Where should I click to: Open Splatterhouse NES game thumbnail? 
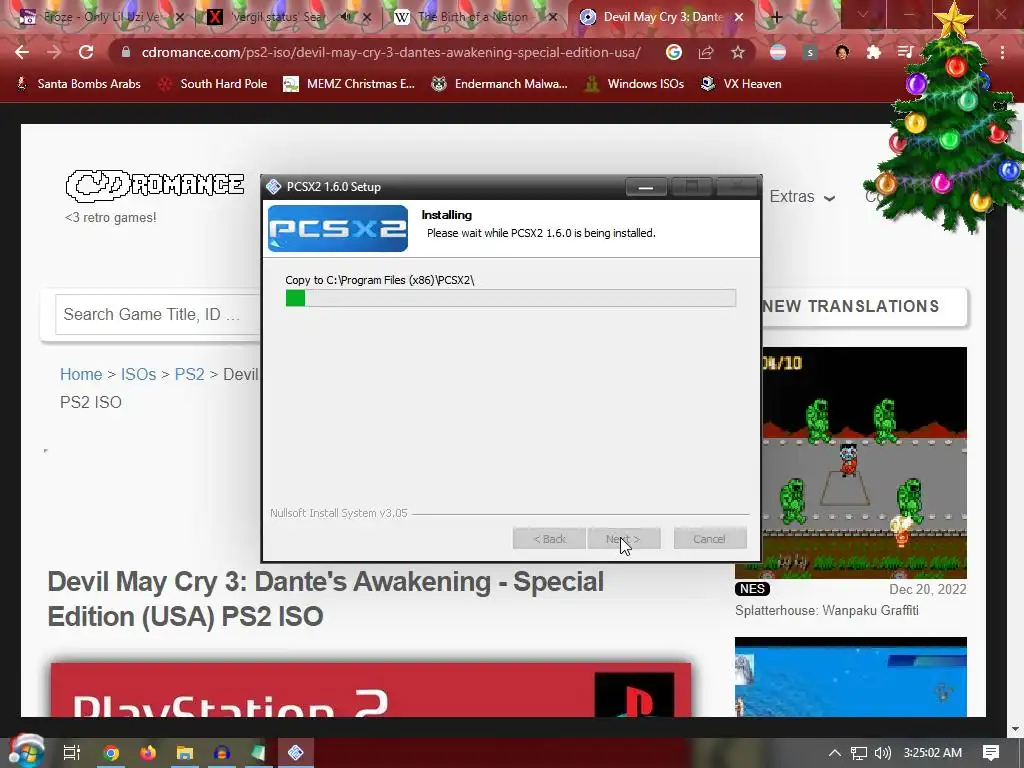pos(863,462)
